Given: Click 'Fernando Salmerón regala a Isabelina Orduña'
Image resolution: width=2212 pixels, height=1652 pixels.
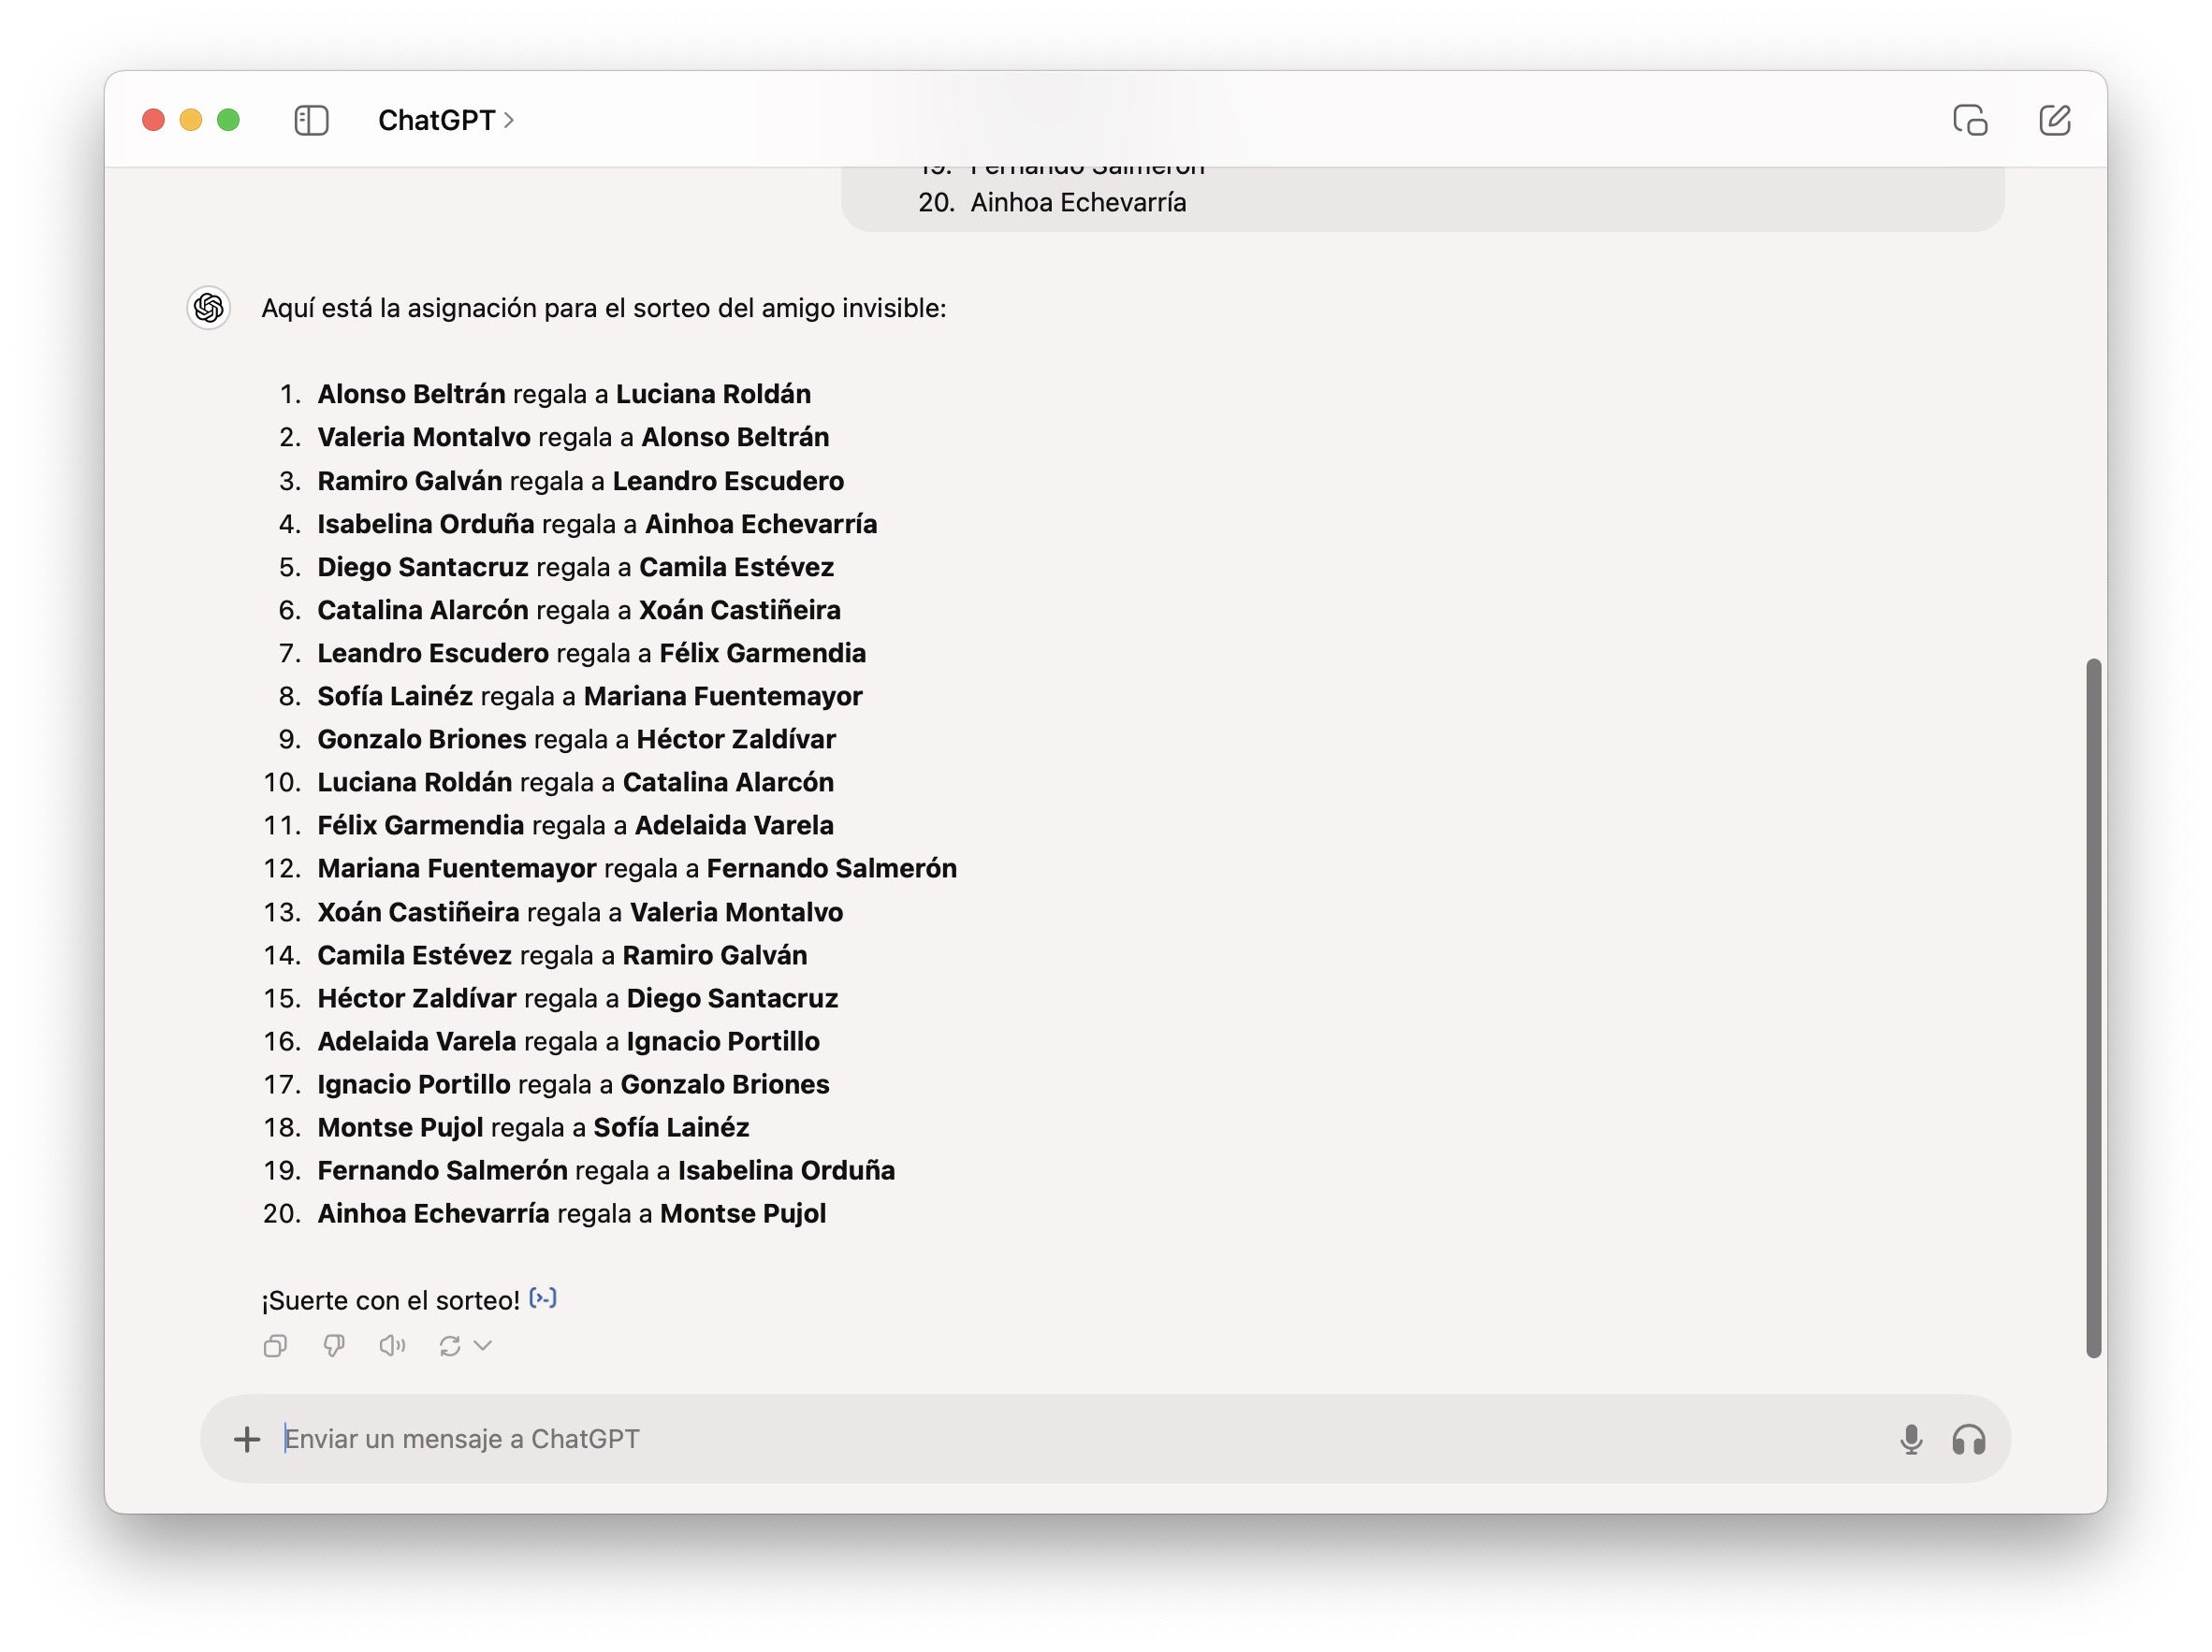Looking at the screenshot, I should [x=606, y=1170].
